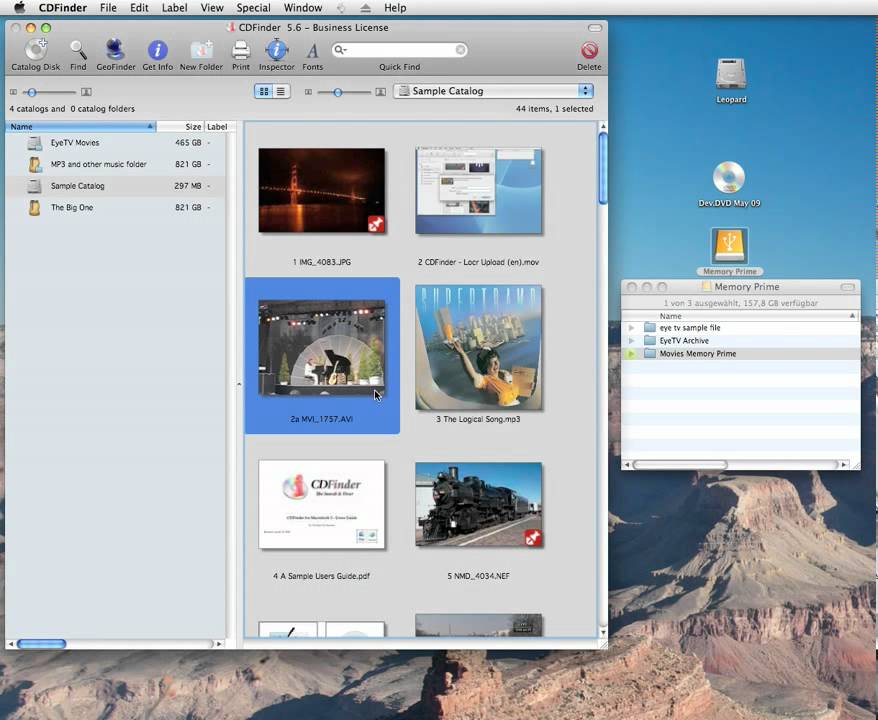
Task: Open the Edit menu
Action: point(139,8)
